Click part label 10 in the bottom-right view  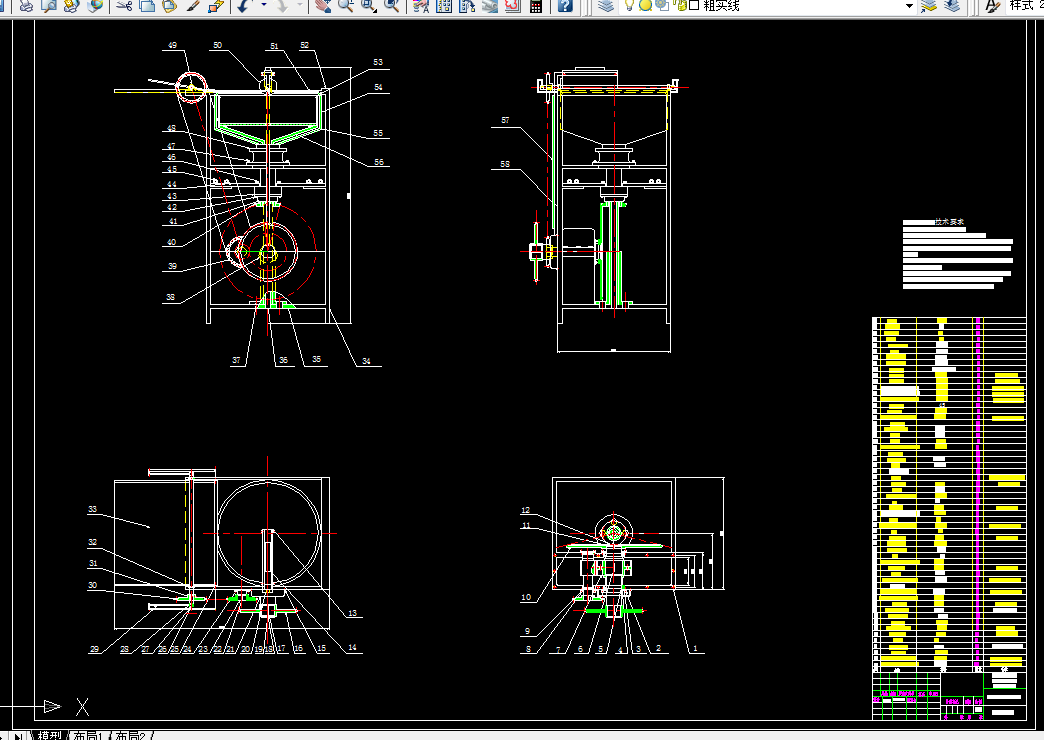(x=526, y=597)
